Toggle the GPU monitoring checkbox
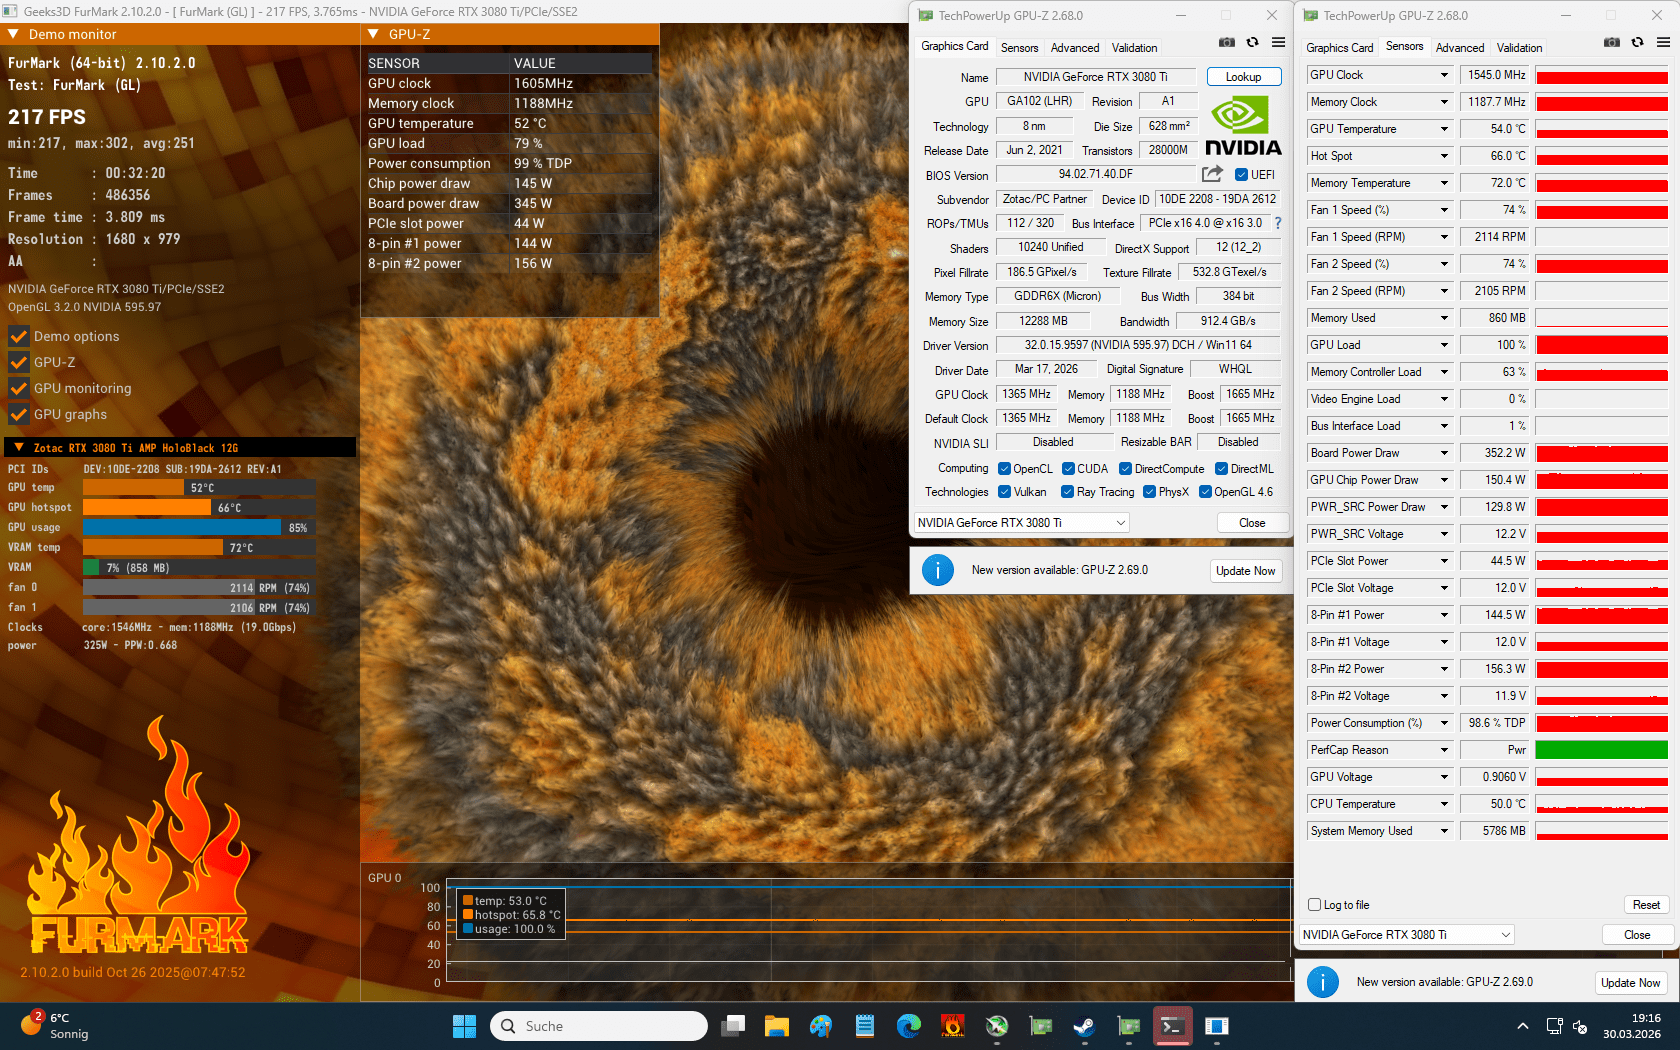The width and height of the screenshot is (1680, 1050). tap(18, 388)
